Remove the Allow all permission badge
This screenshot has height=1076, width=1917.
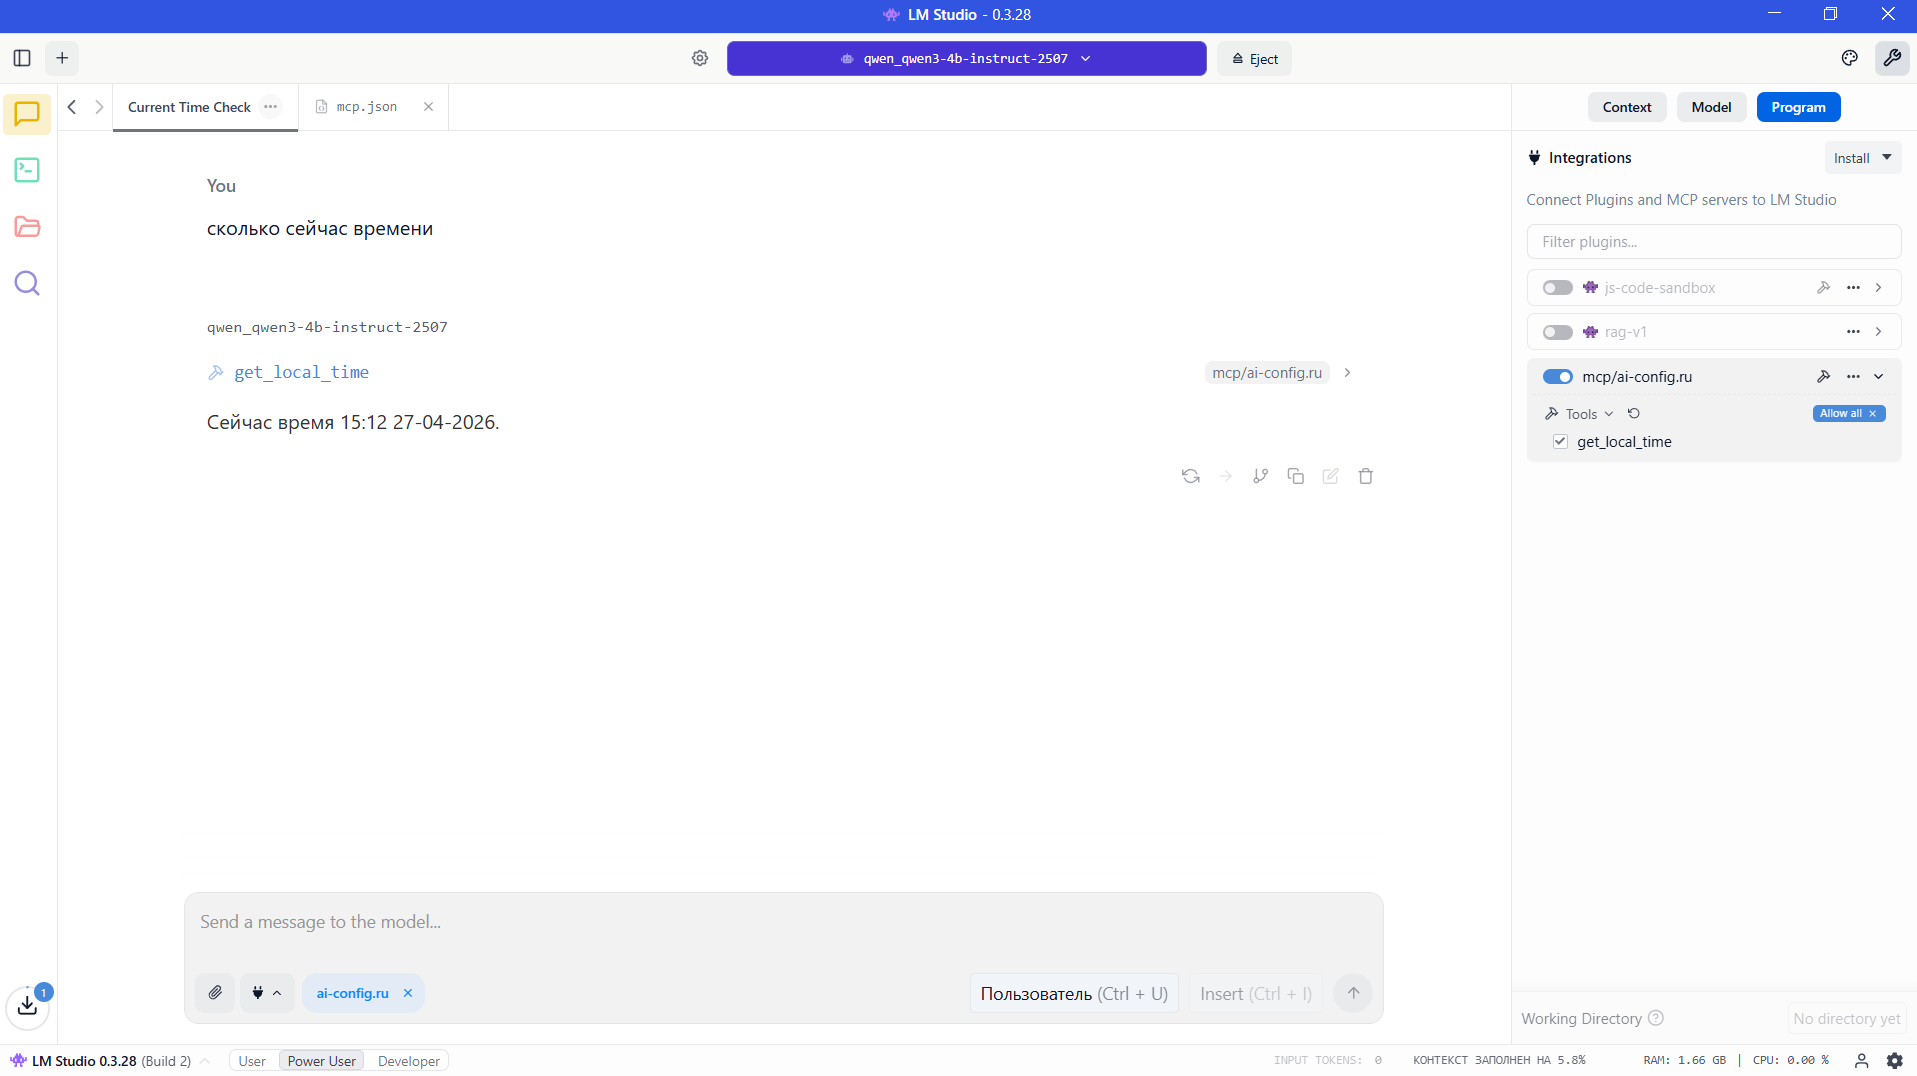pos(1873,414)
